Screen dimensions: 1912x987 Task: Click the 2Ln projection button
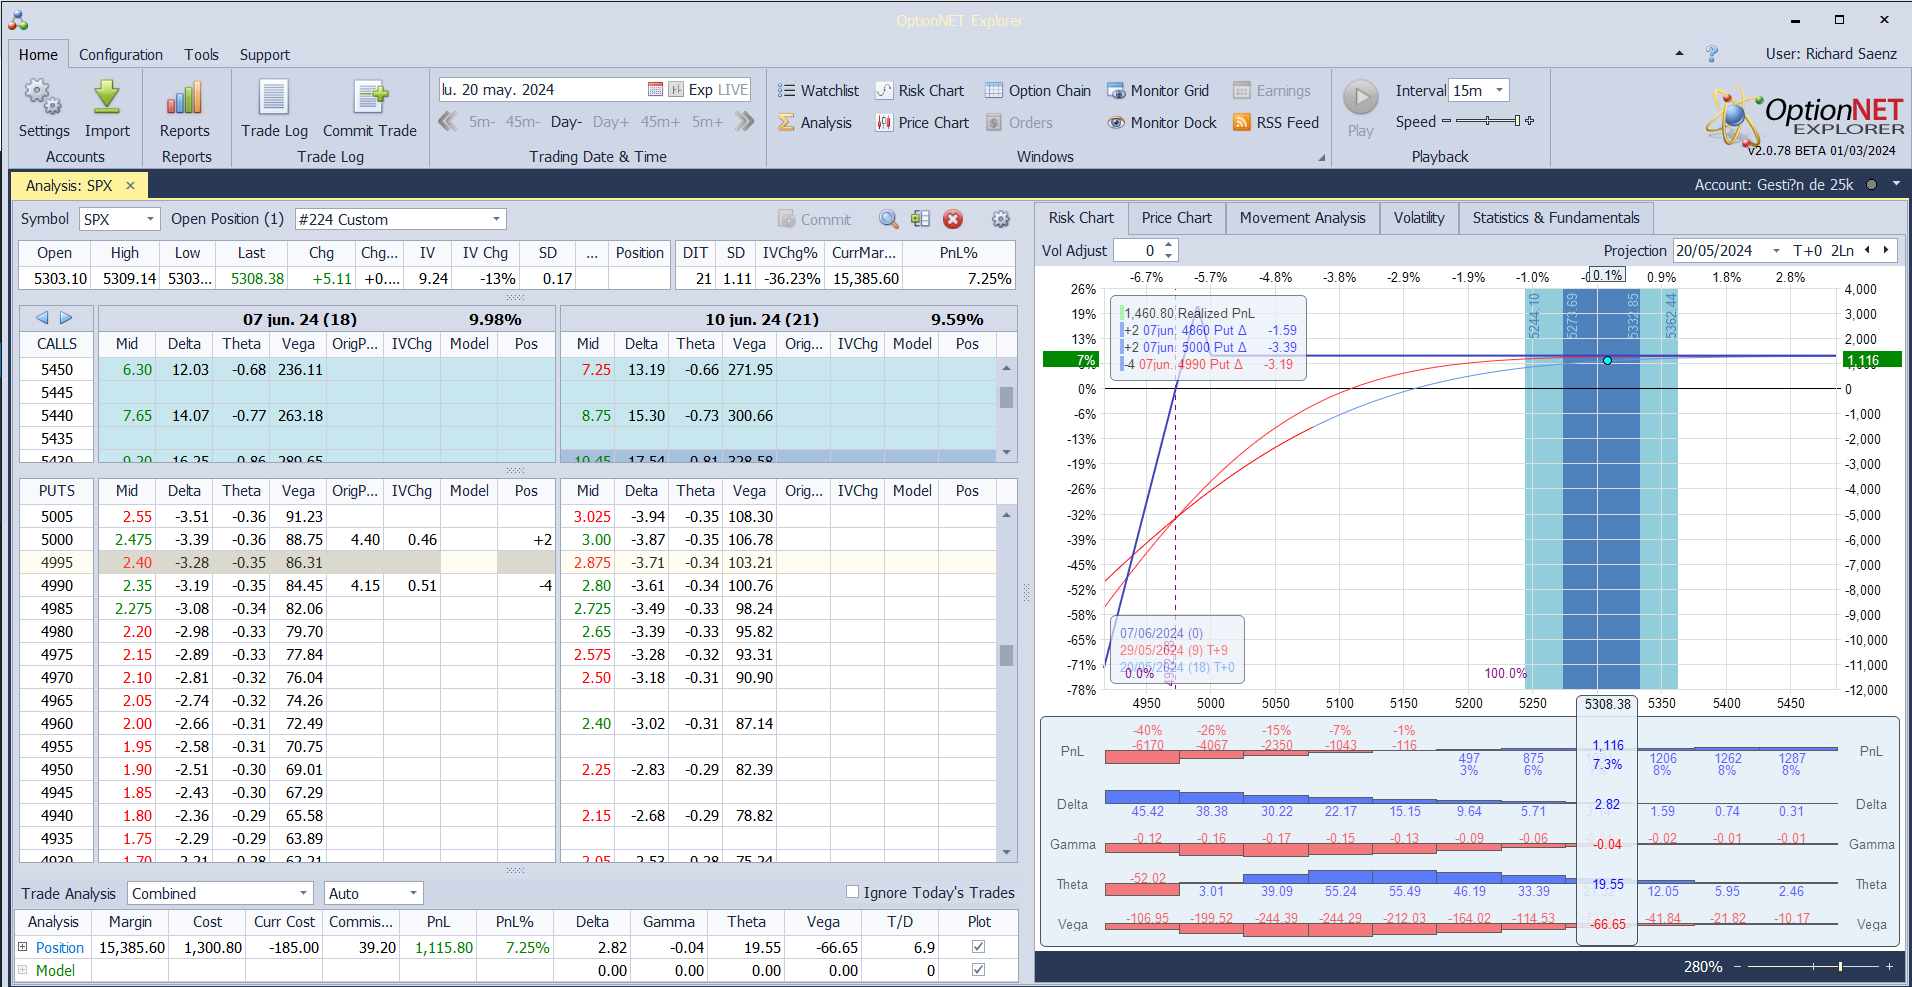tap(1842, 251)
